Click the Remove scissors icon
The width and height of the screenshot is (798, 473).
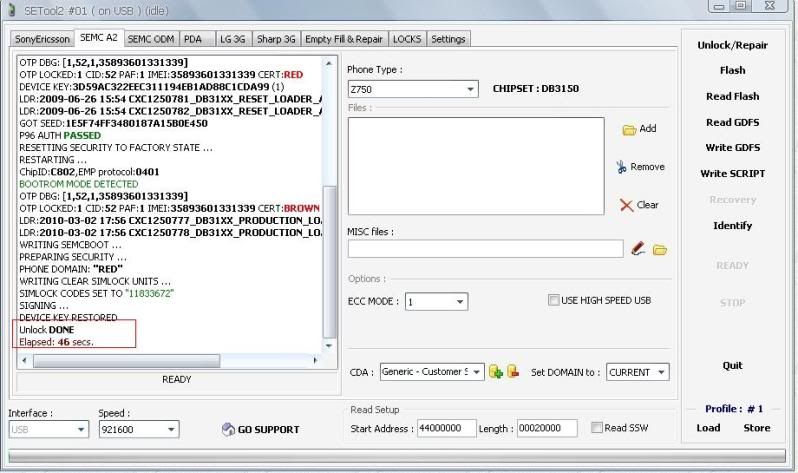point(621,167)
